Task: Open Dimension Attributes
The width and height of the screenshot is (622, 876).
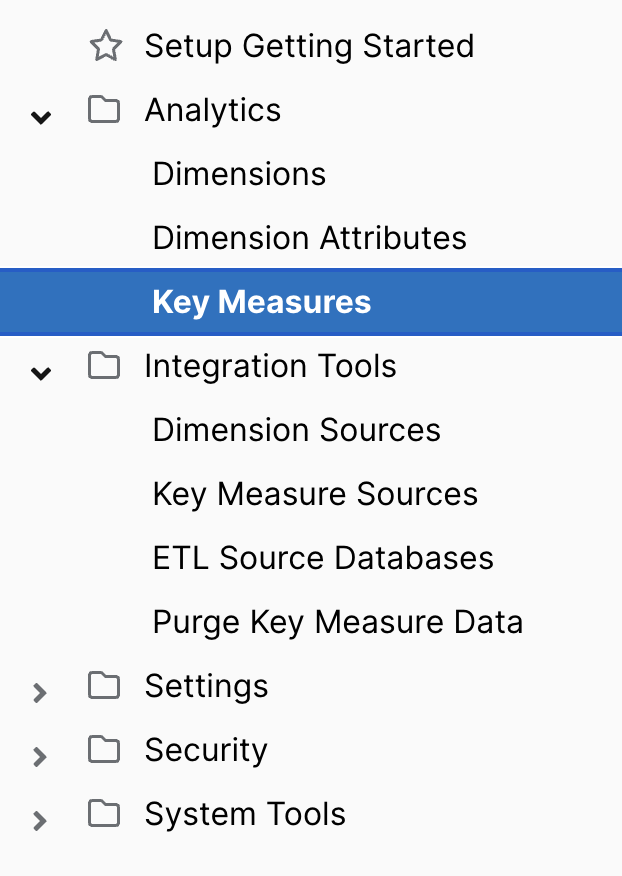Action: (309, 237)
